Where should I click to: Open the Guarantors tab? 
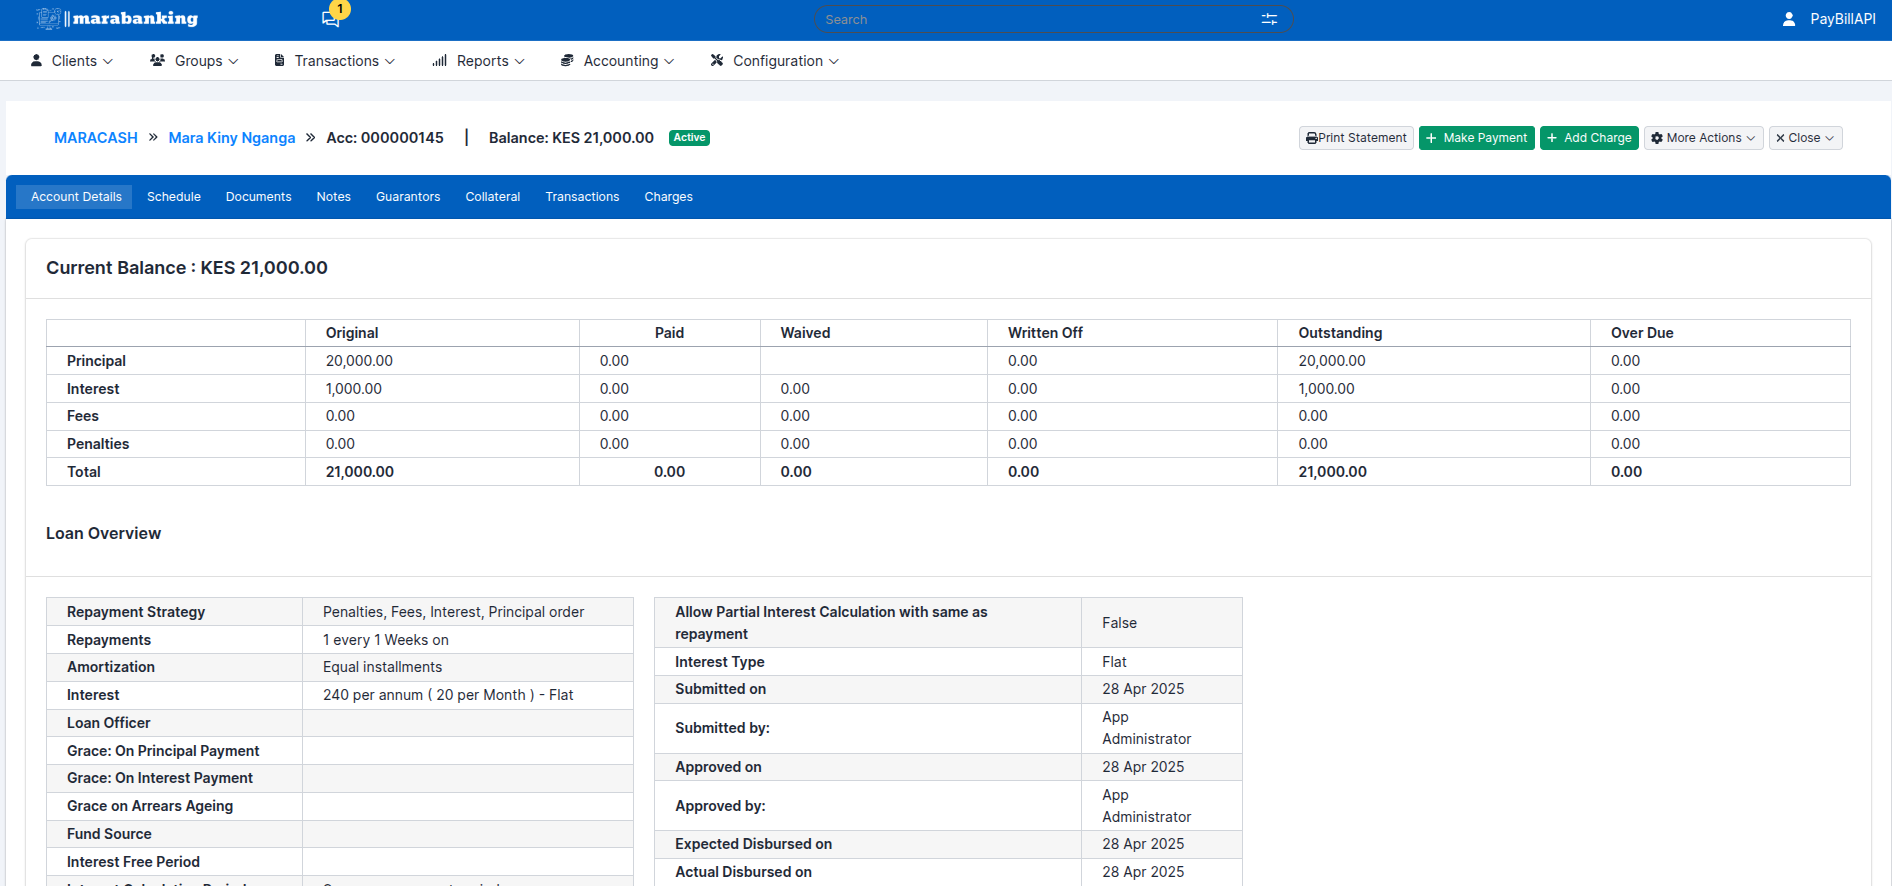point(408,197)
